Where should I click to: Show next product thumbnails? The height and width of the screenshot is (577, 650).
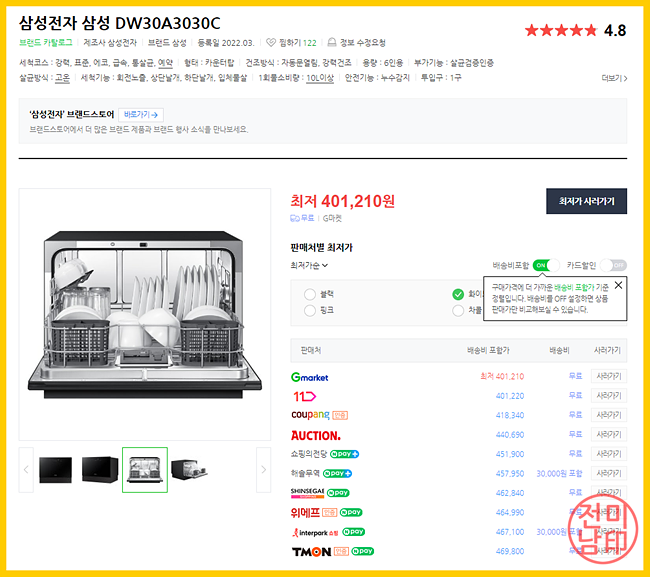pos(264,470)
